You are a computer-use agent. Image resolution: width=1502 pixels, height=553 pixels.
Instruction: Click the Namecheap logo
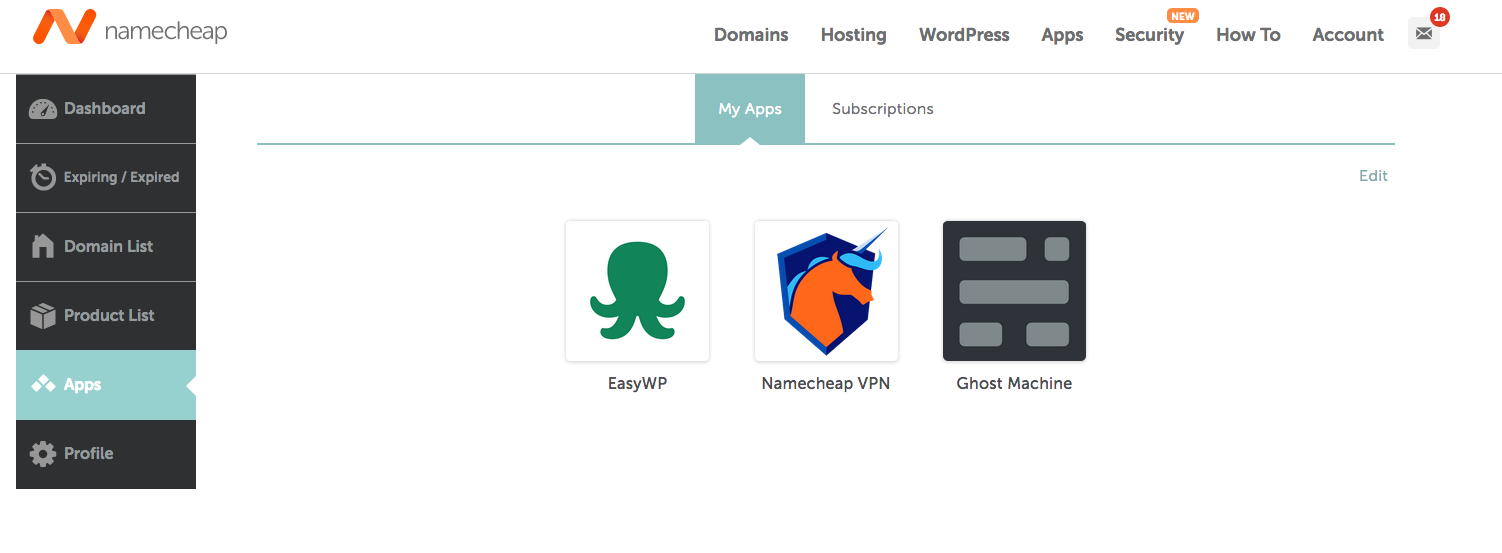pyautogui.click(x=130, y=28)
